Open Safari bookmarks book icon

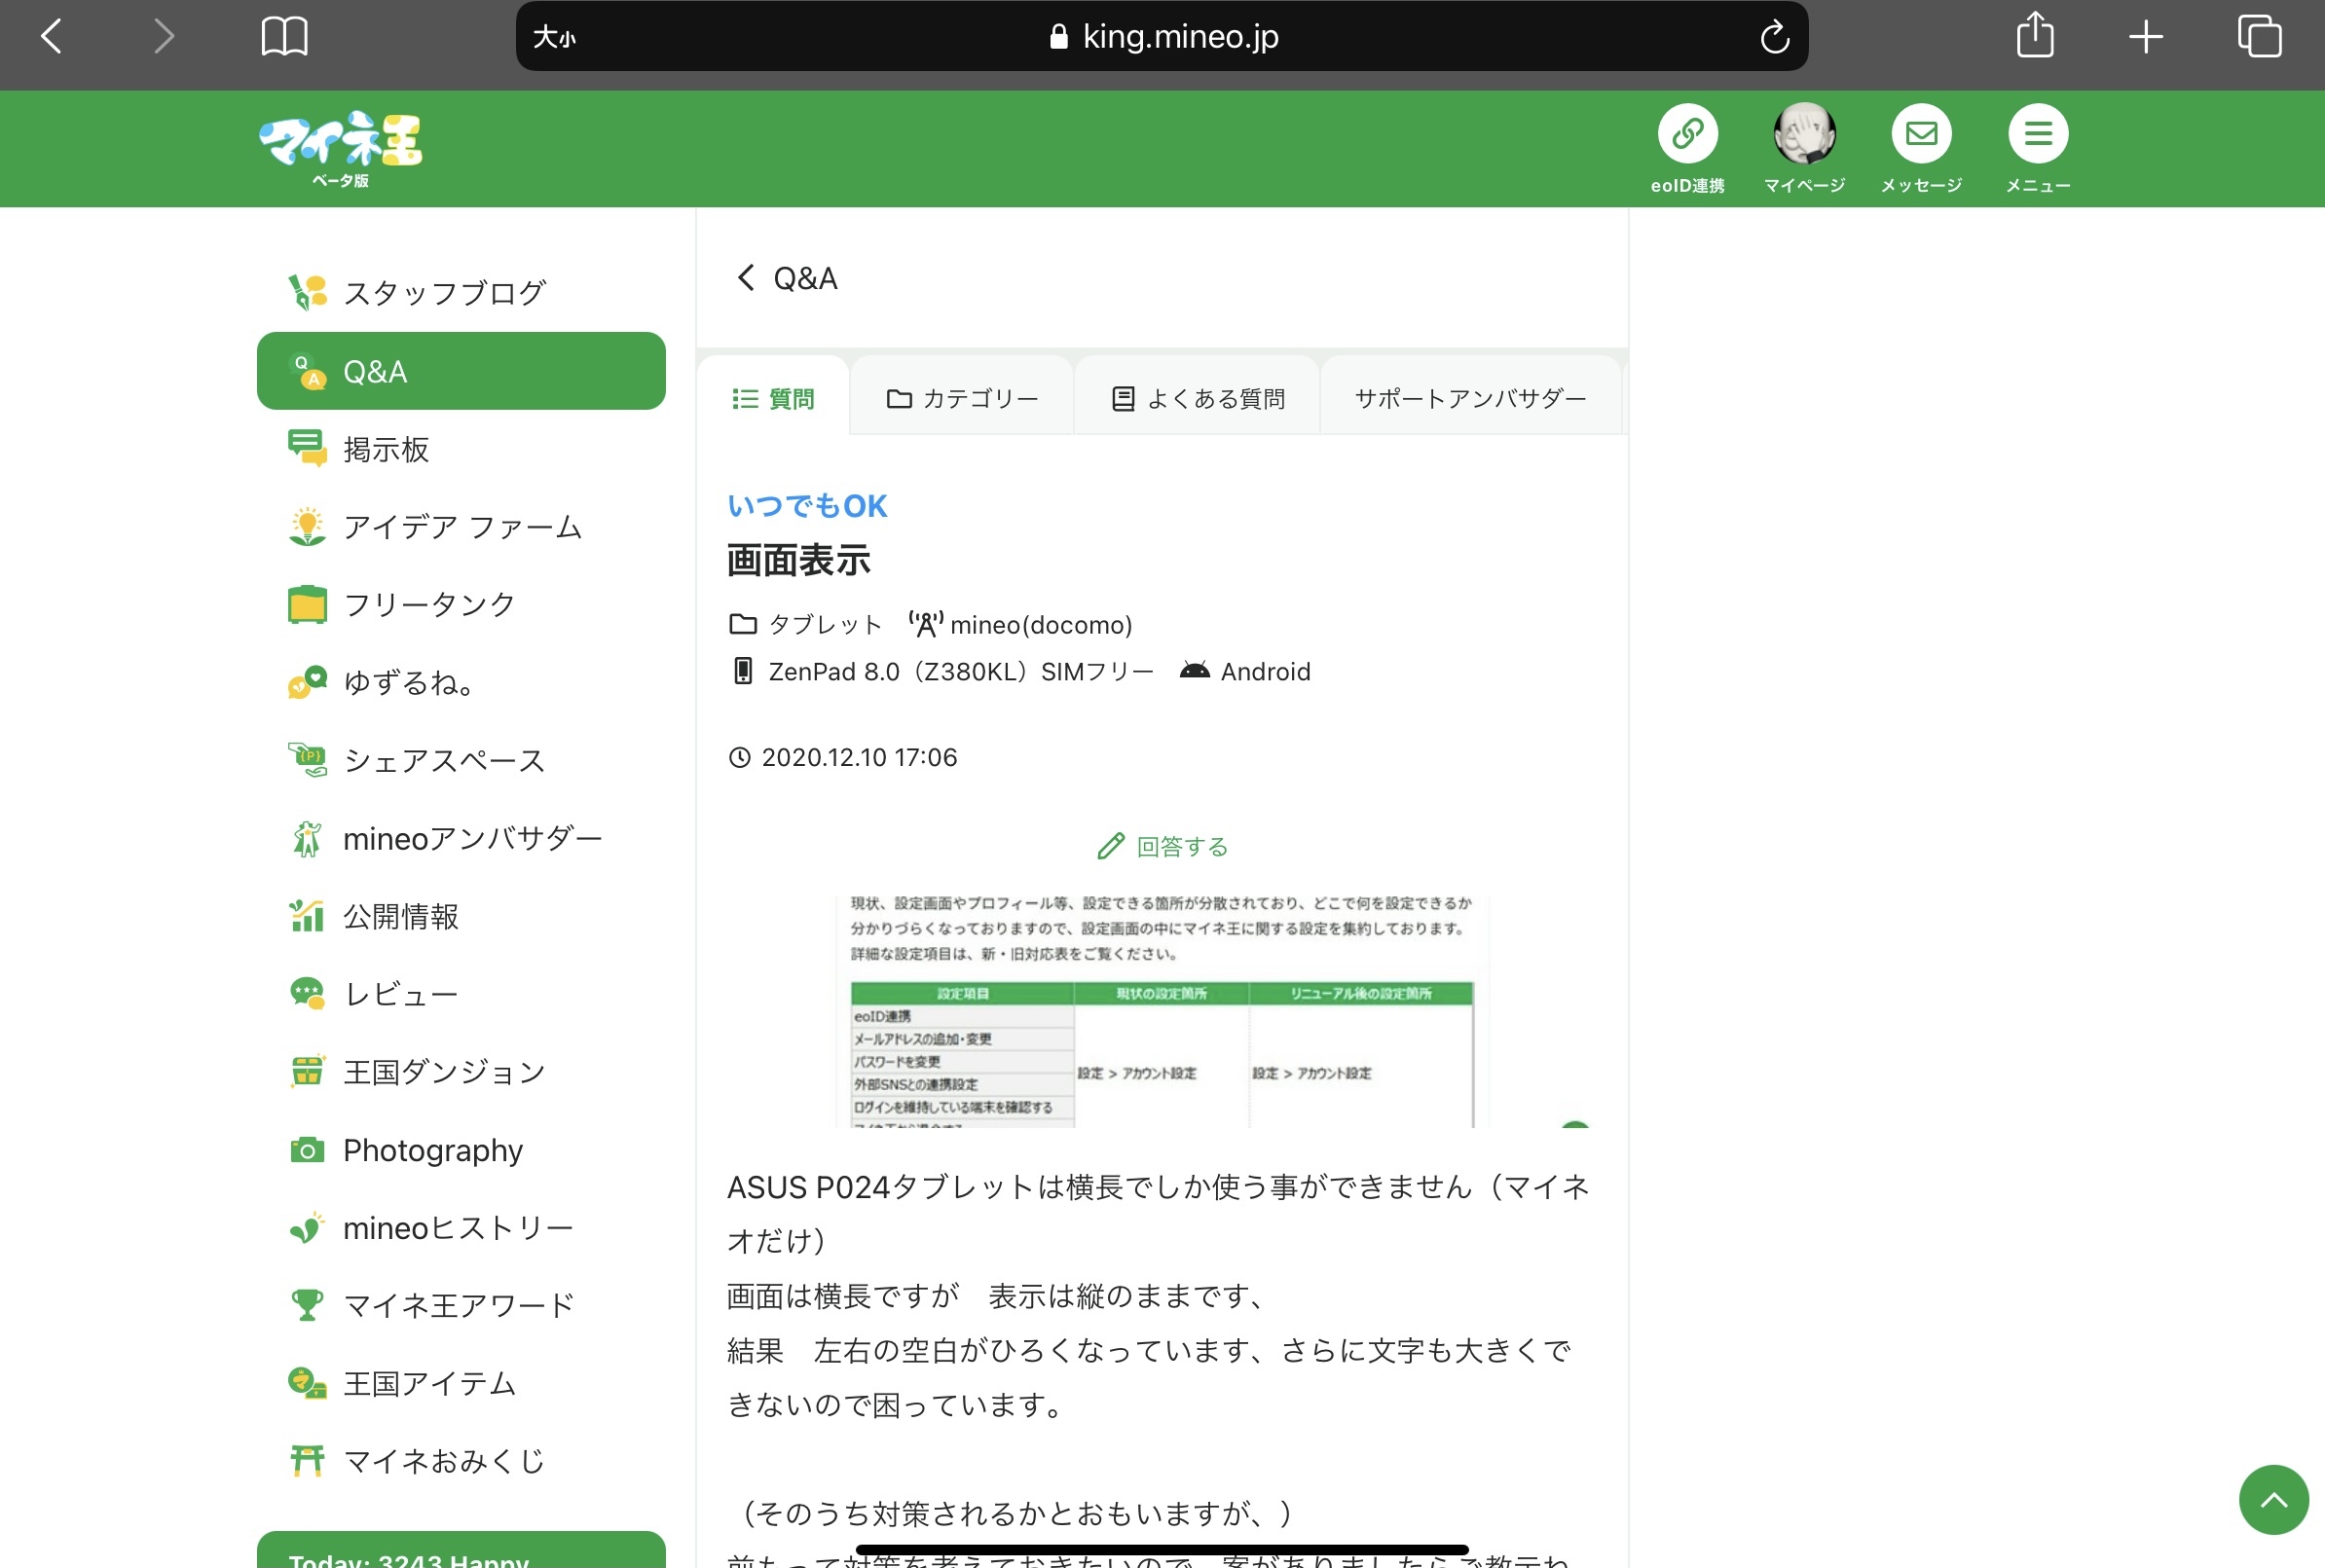284,37
